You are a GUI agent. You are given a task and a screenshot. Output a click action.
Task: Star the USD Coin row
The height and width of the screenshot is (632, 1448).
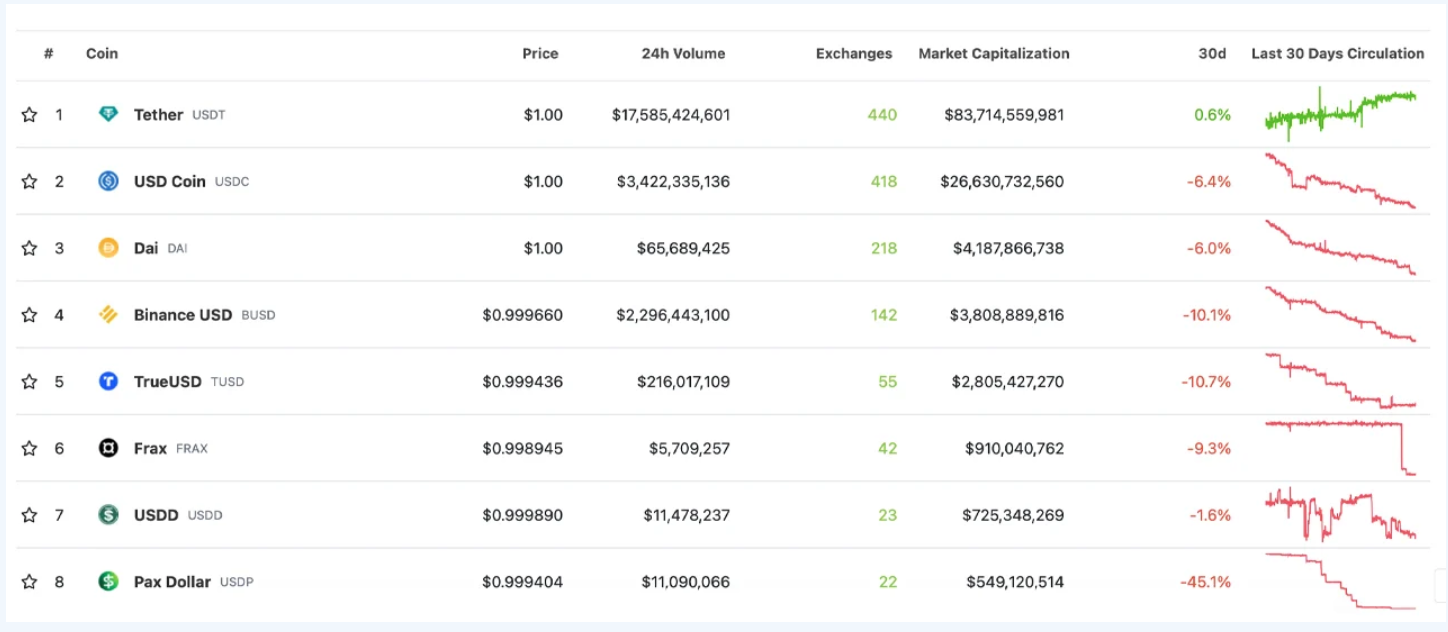click(x=29, y=182)
